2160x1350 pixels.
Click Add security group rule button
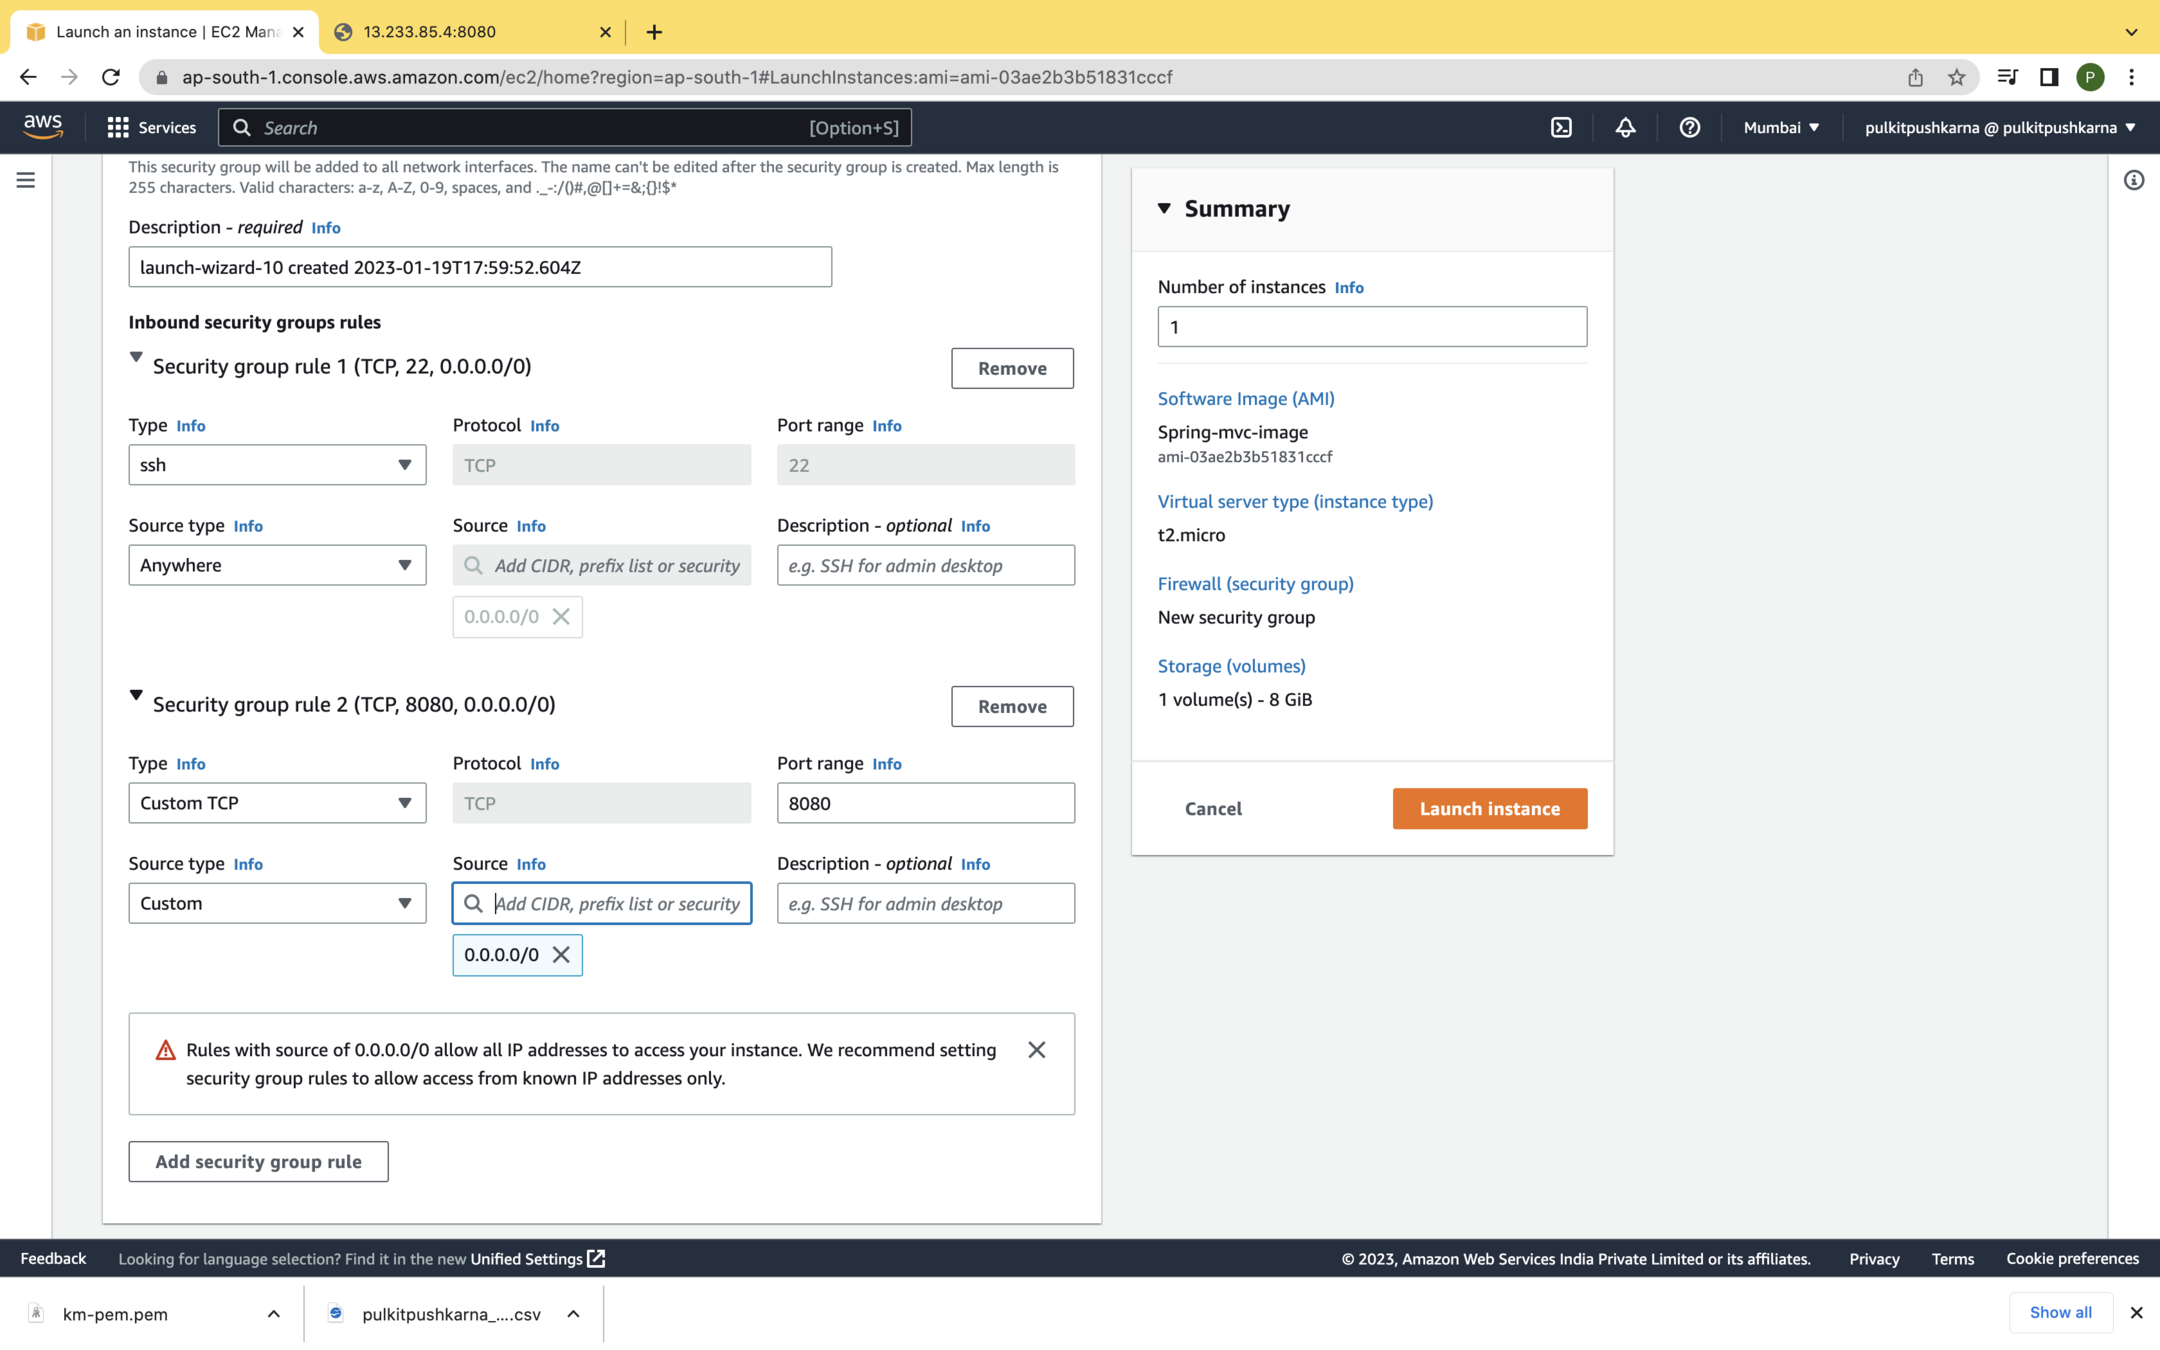point(258,1161)
